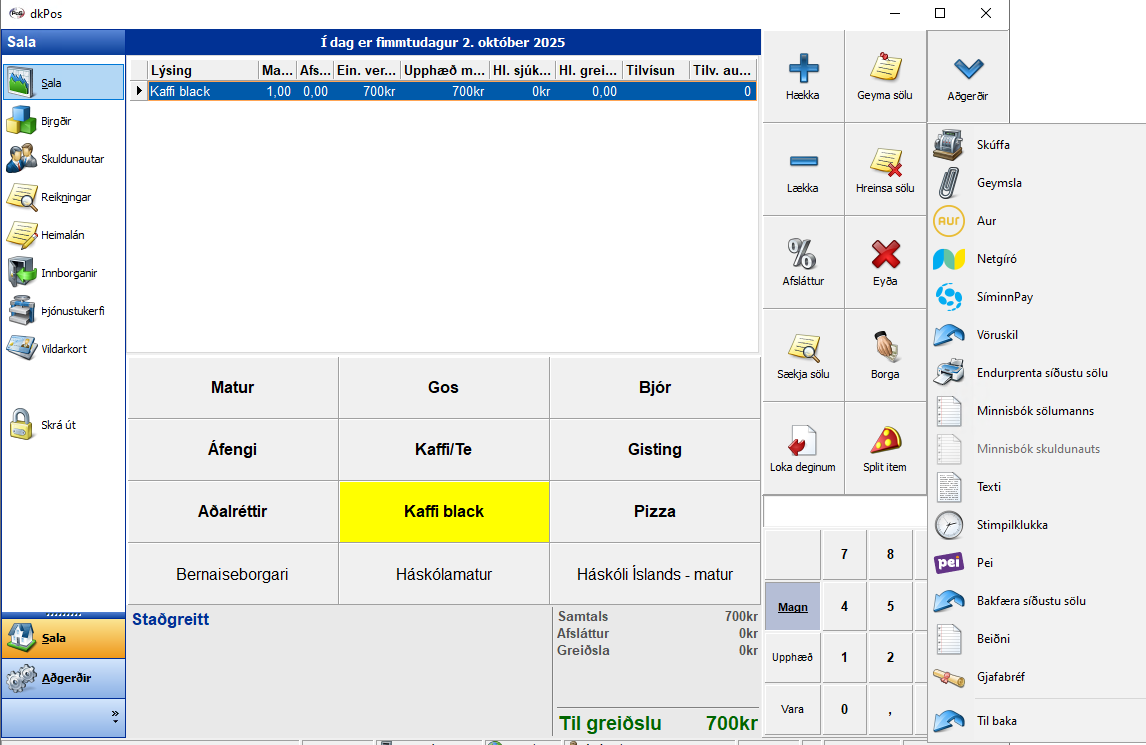The height and width of the screenshot is (745, 1146).
Task: Click the Eyða red X icon
Action: pos(885,254)
